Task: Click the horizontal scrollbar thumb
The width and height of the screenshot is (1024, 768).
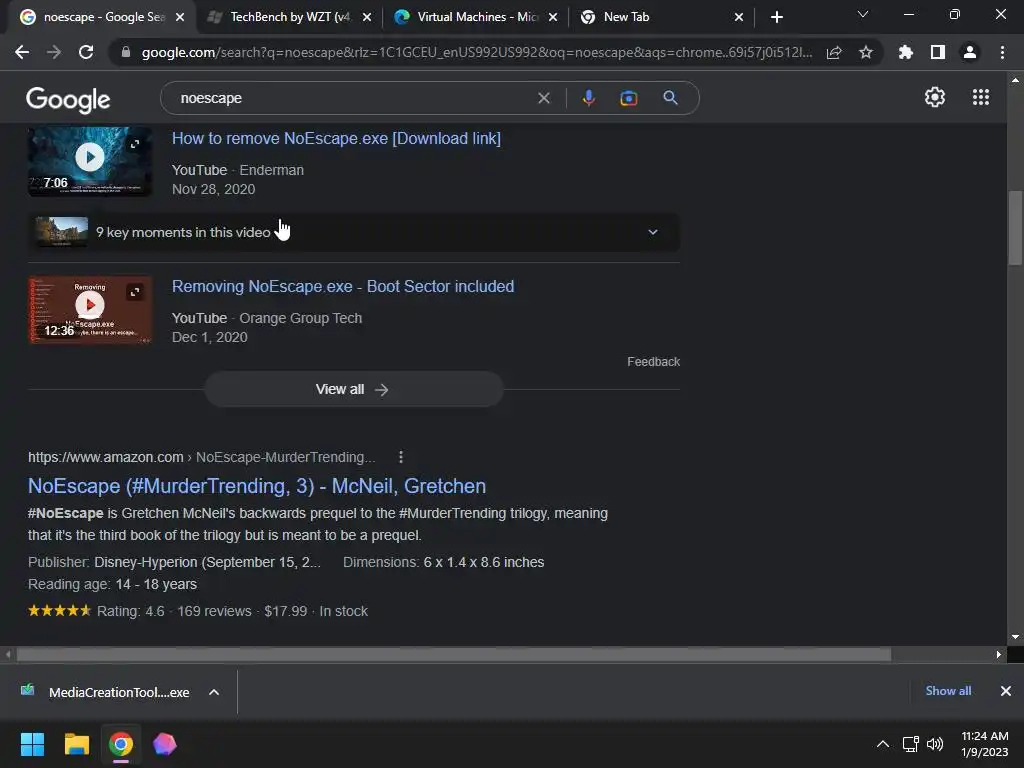Action: tap(453, 654)
